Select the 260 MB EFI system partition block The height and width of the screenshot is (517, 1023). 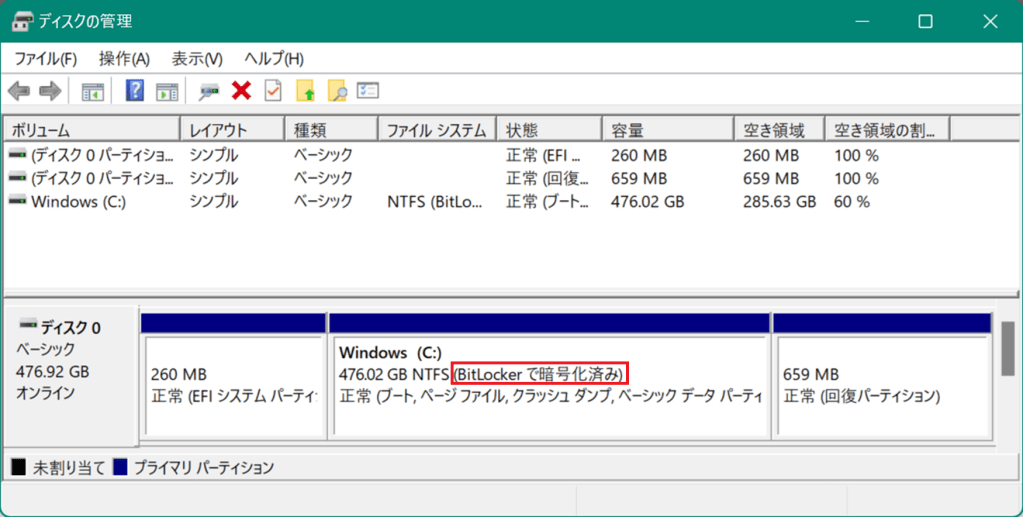[234, 385]
